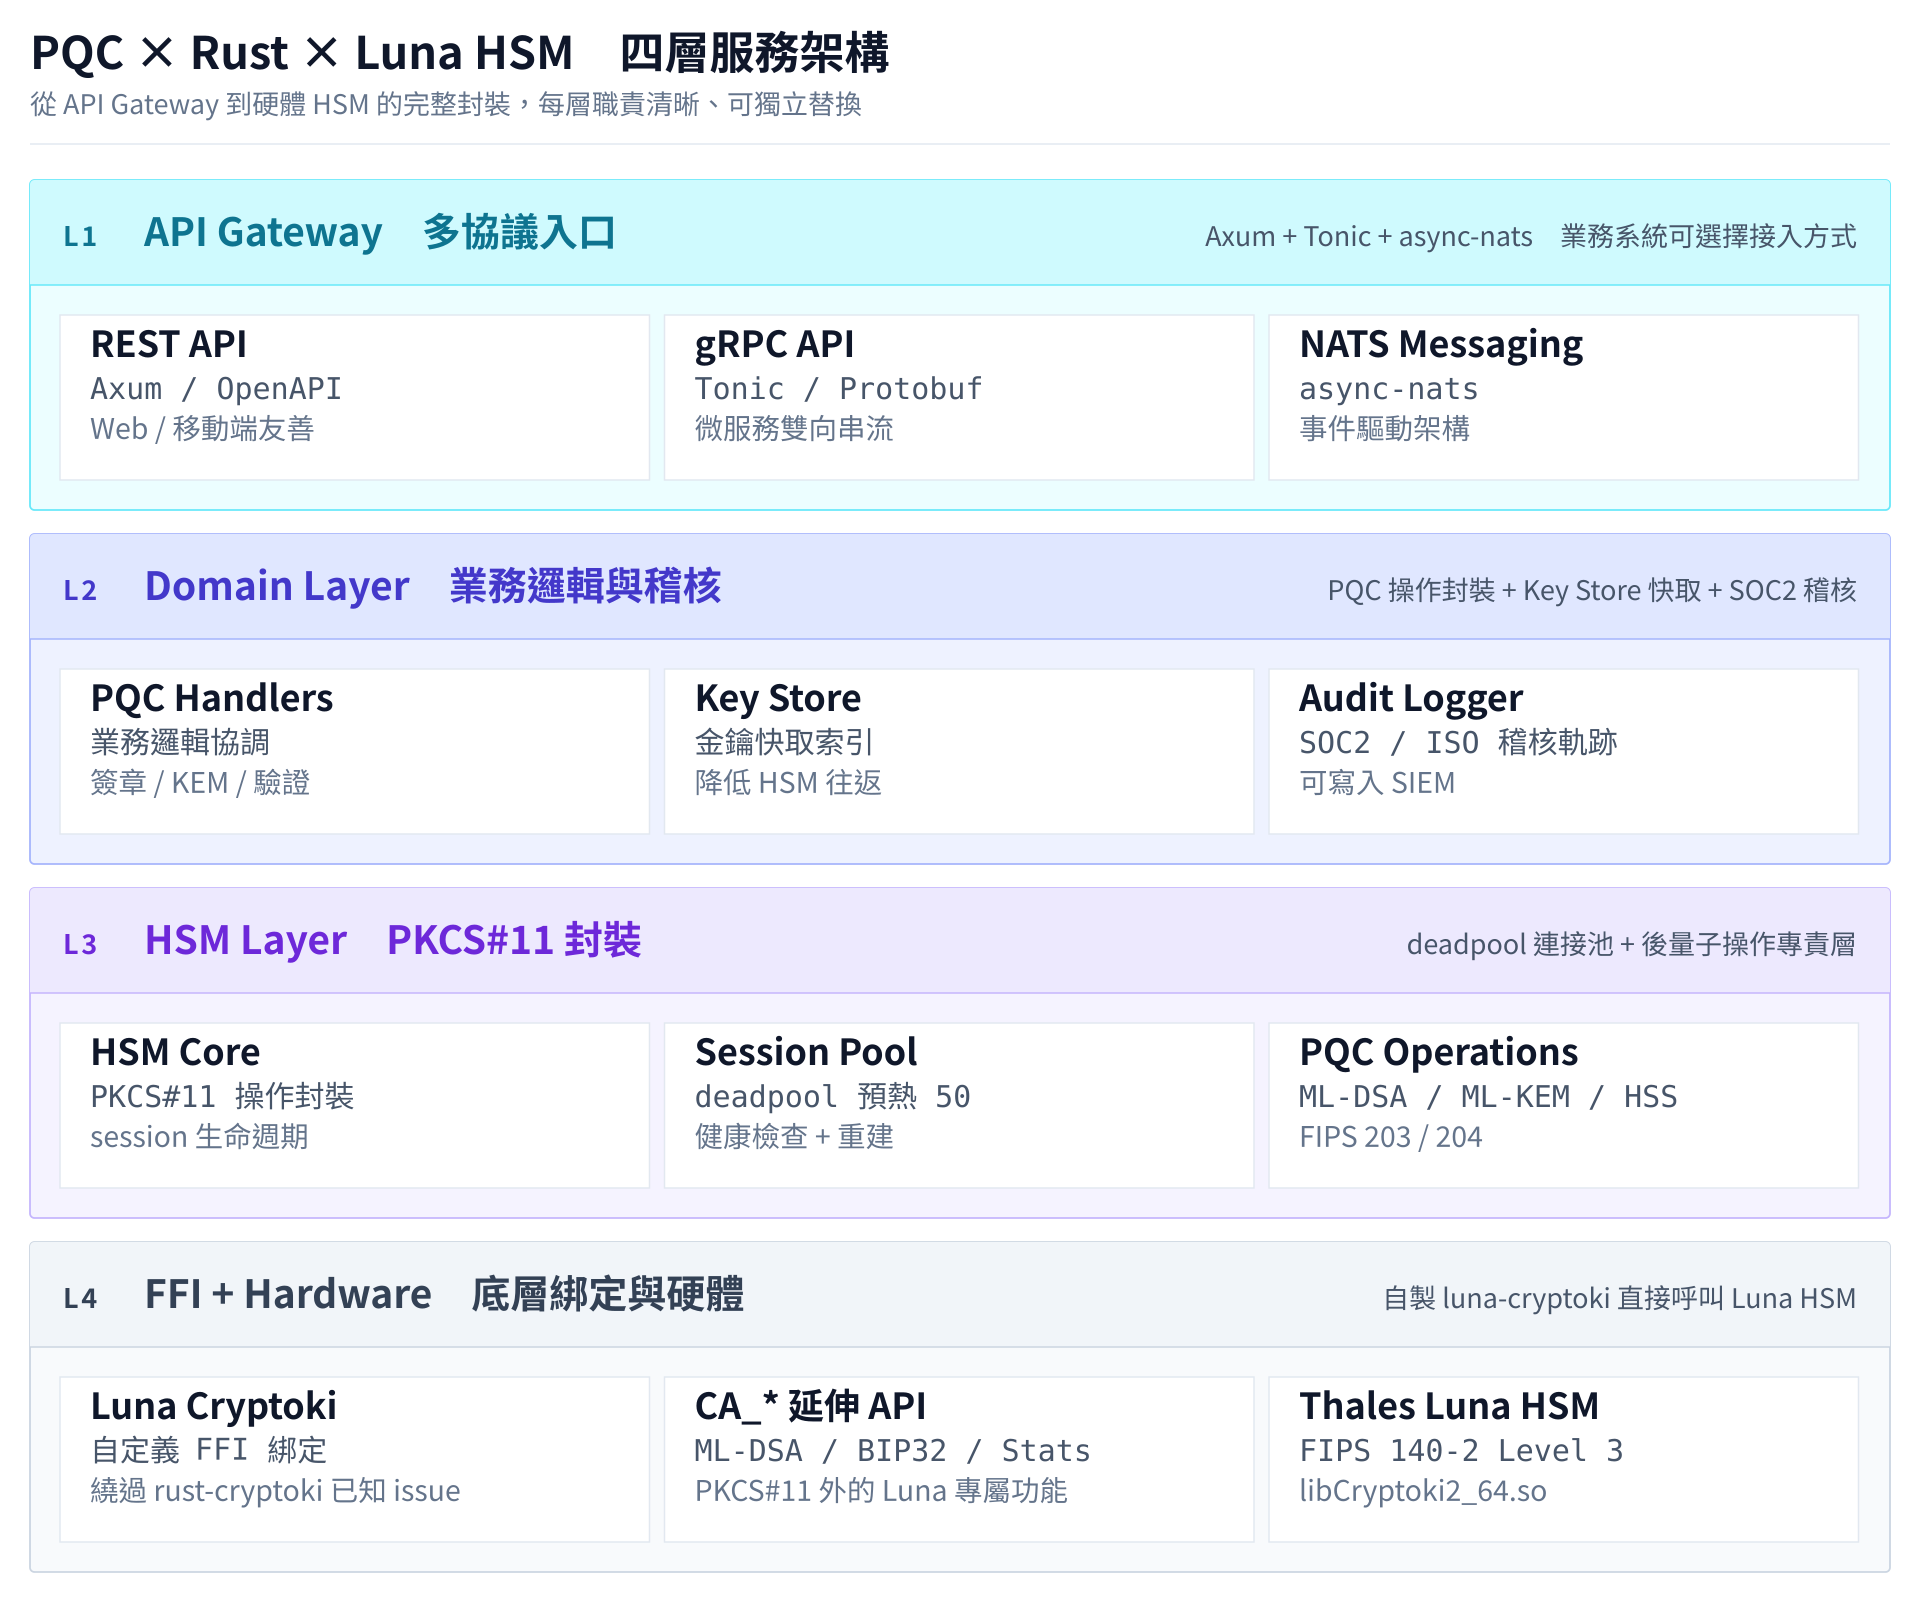Click the CA_* 延伸 API card title

click(810, 1406)
